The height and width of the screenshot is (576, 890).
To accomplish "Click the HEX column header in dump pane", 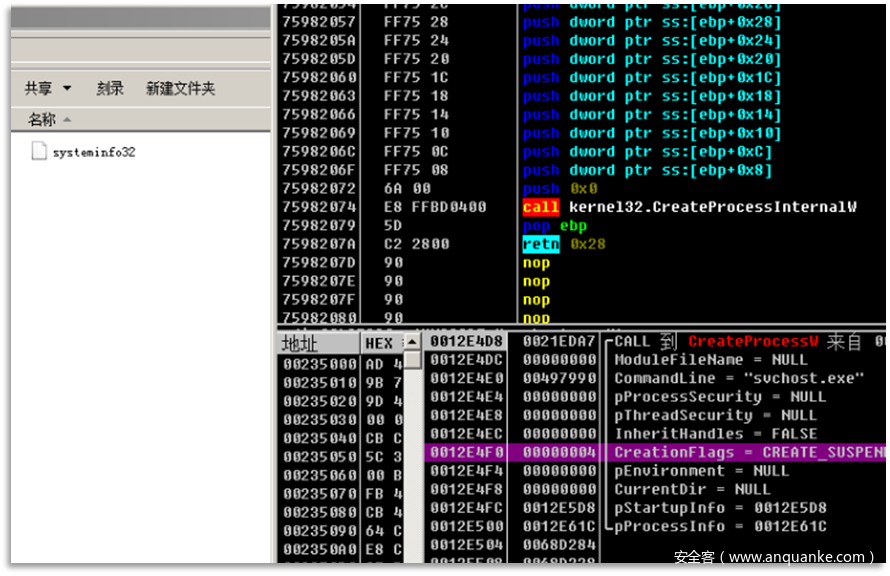I will click(x=379, y=343).
